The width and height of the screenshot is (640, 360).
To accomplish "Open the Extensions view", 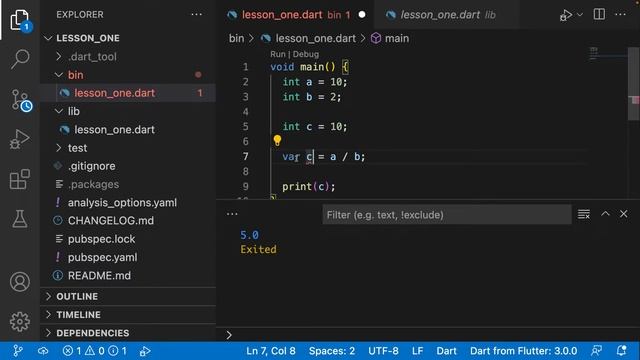I will point(20,179).
